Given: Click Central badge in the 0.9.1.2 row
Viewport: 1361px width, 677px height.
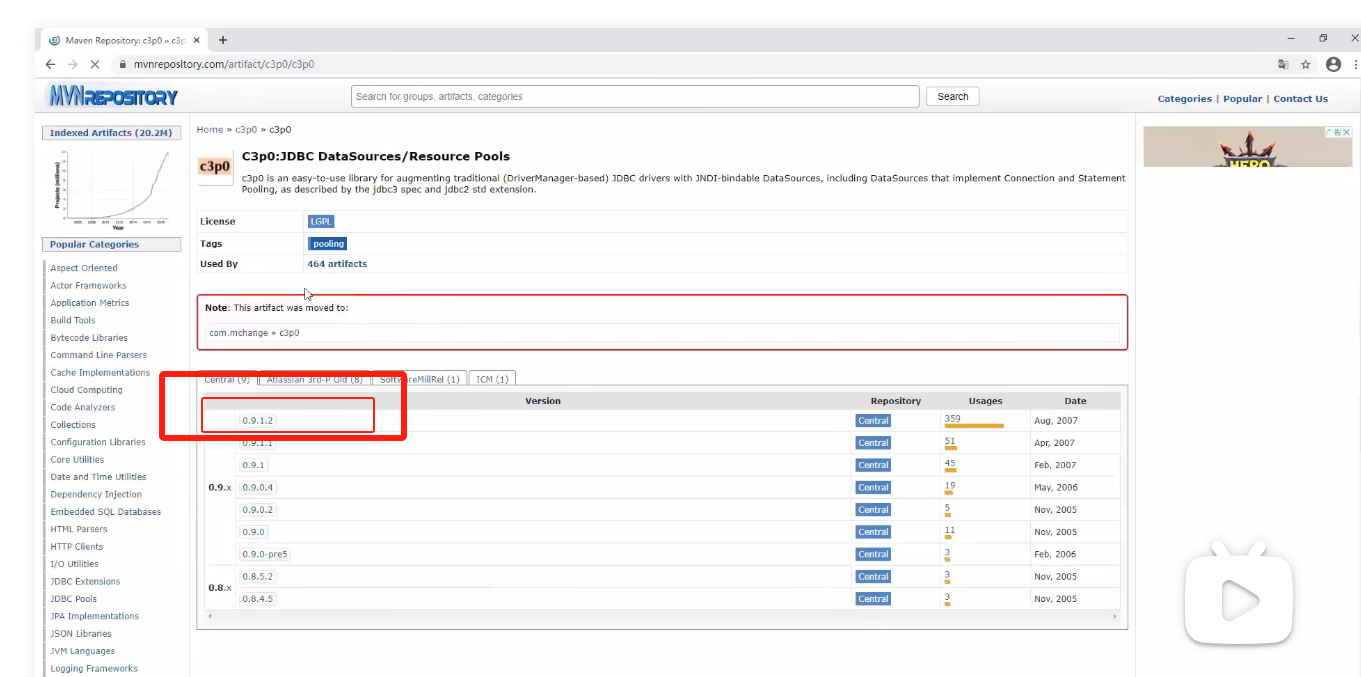Looking at the screenshot, I should tap(873, 421).
